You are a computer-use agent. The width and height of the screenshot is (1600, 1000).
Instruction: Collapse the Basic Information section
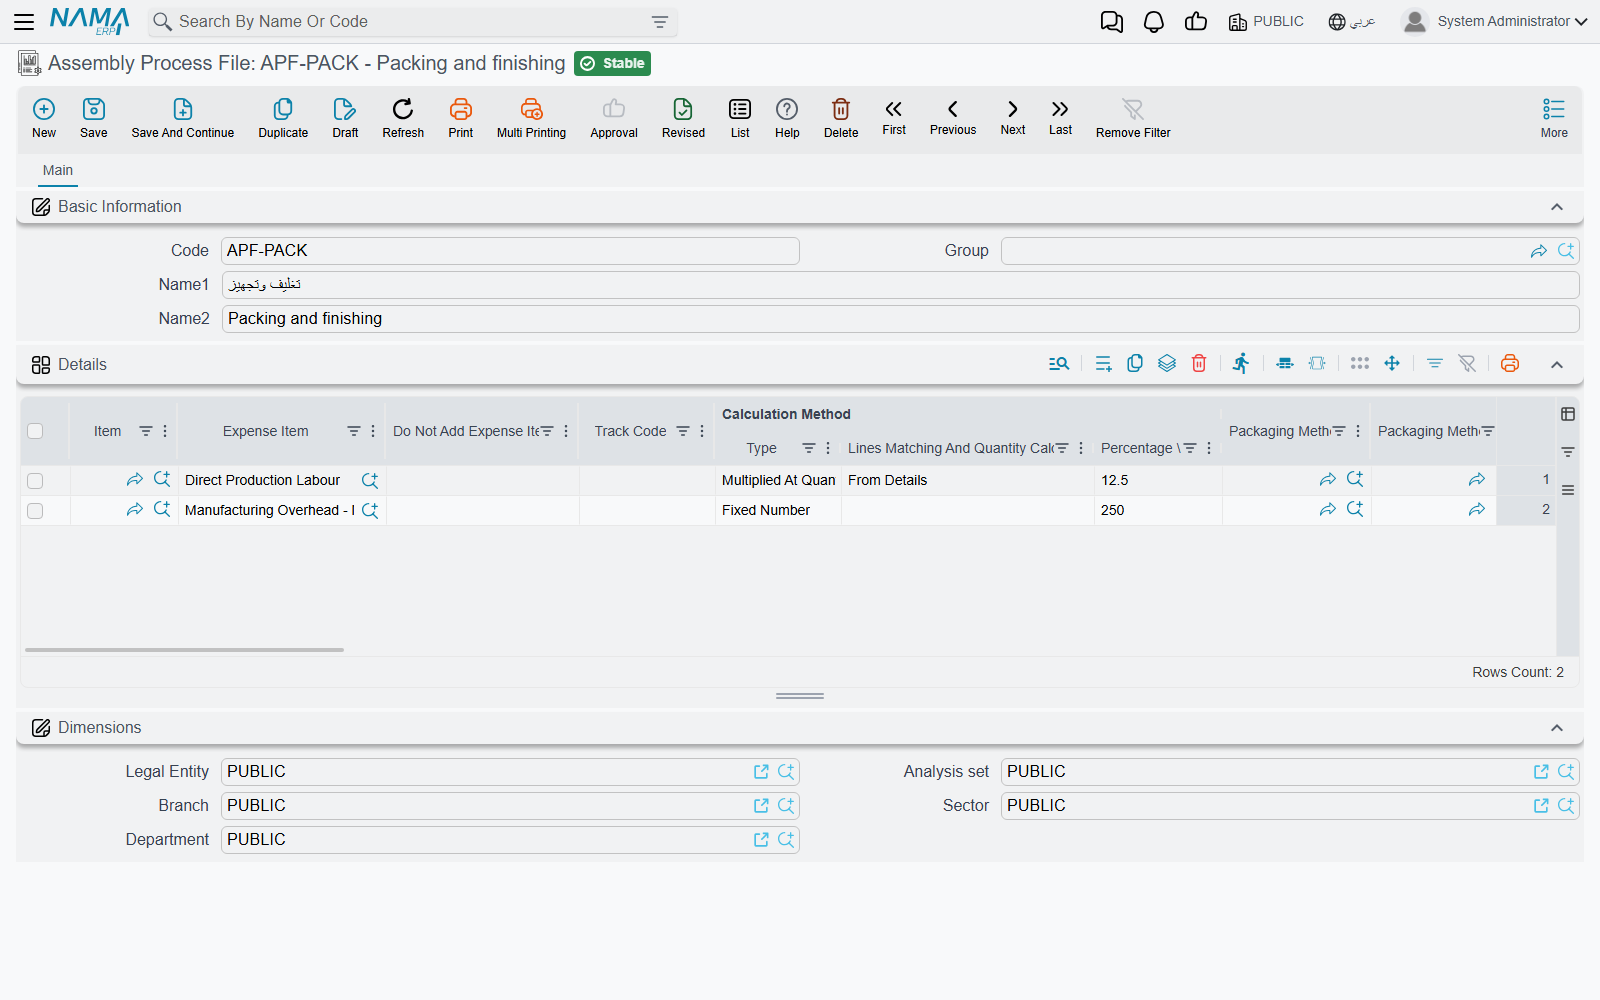pos(1557,207)
